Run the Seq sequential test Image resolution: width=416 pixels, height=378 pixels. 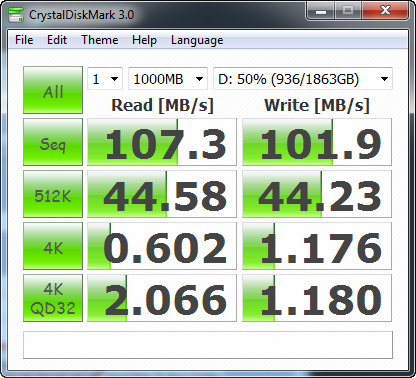coord(53,142)
